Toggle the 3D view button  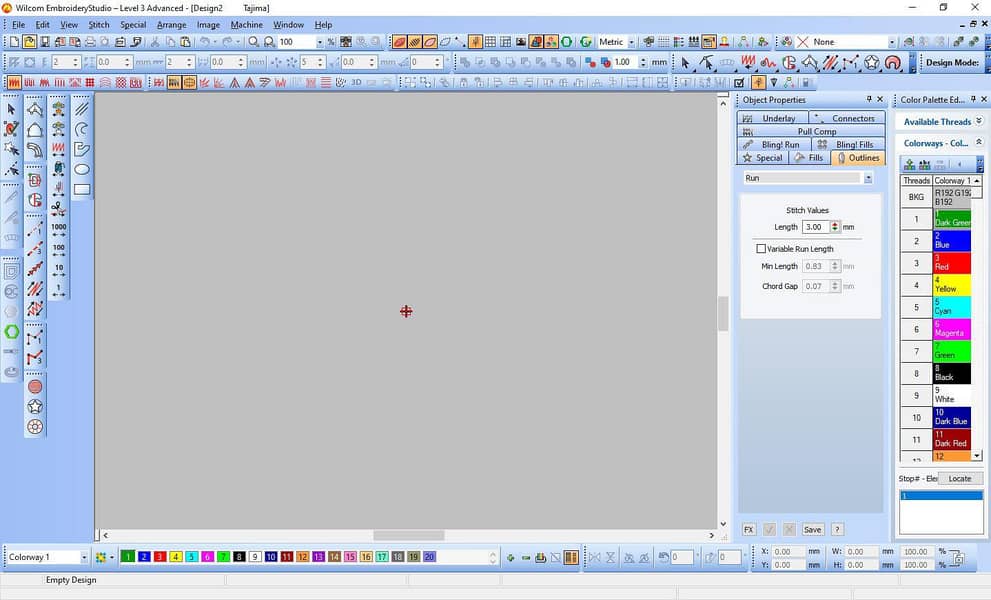[x=356, y=82]
